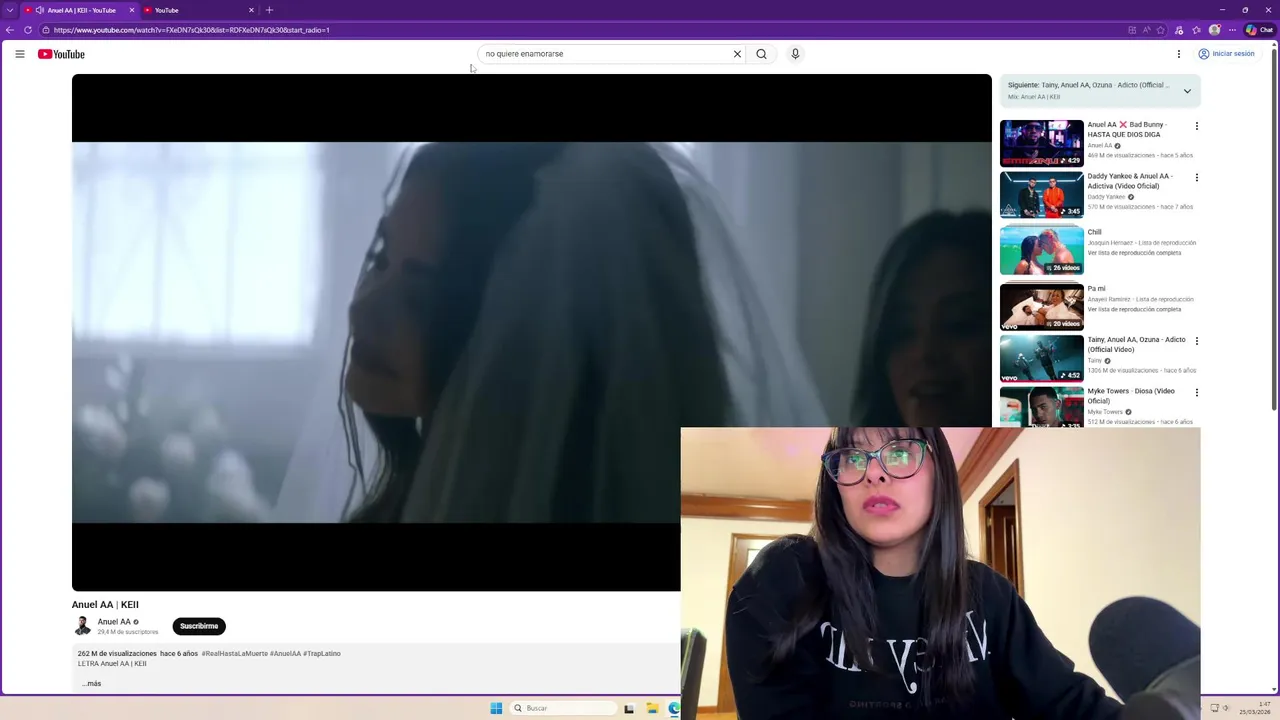
Task: Click the taskbar volume speaker icon
Action: point(1226,708)
